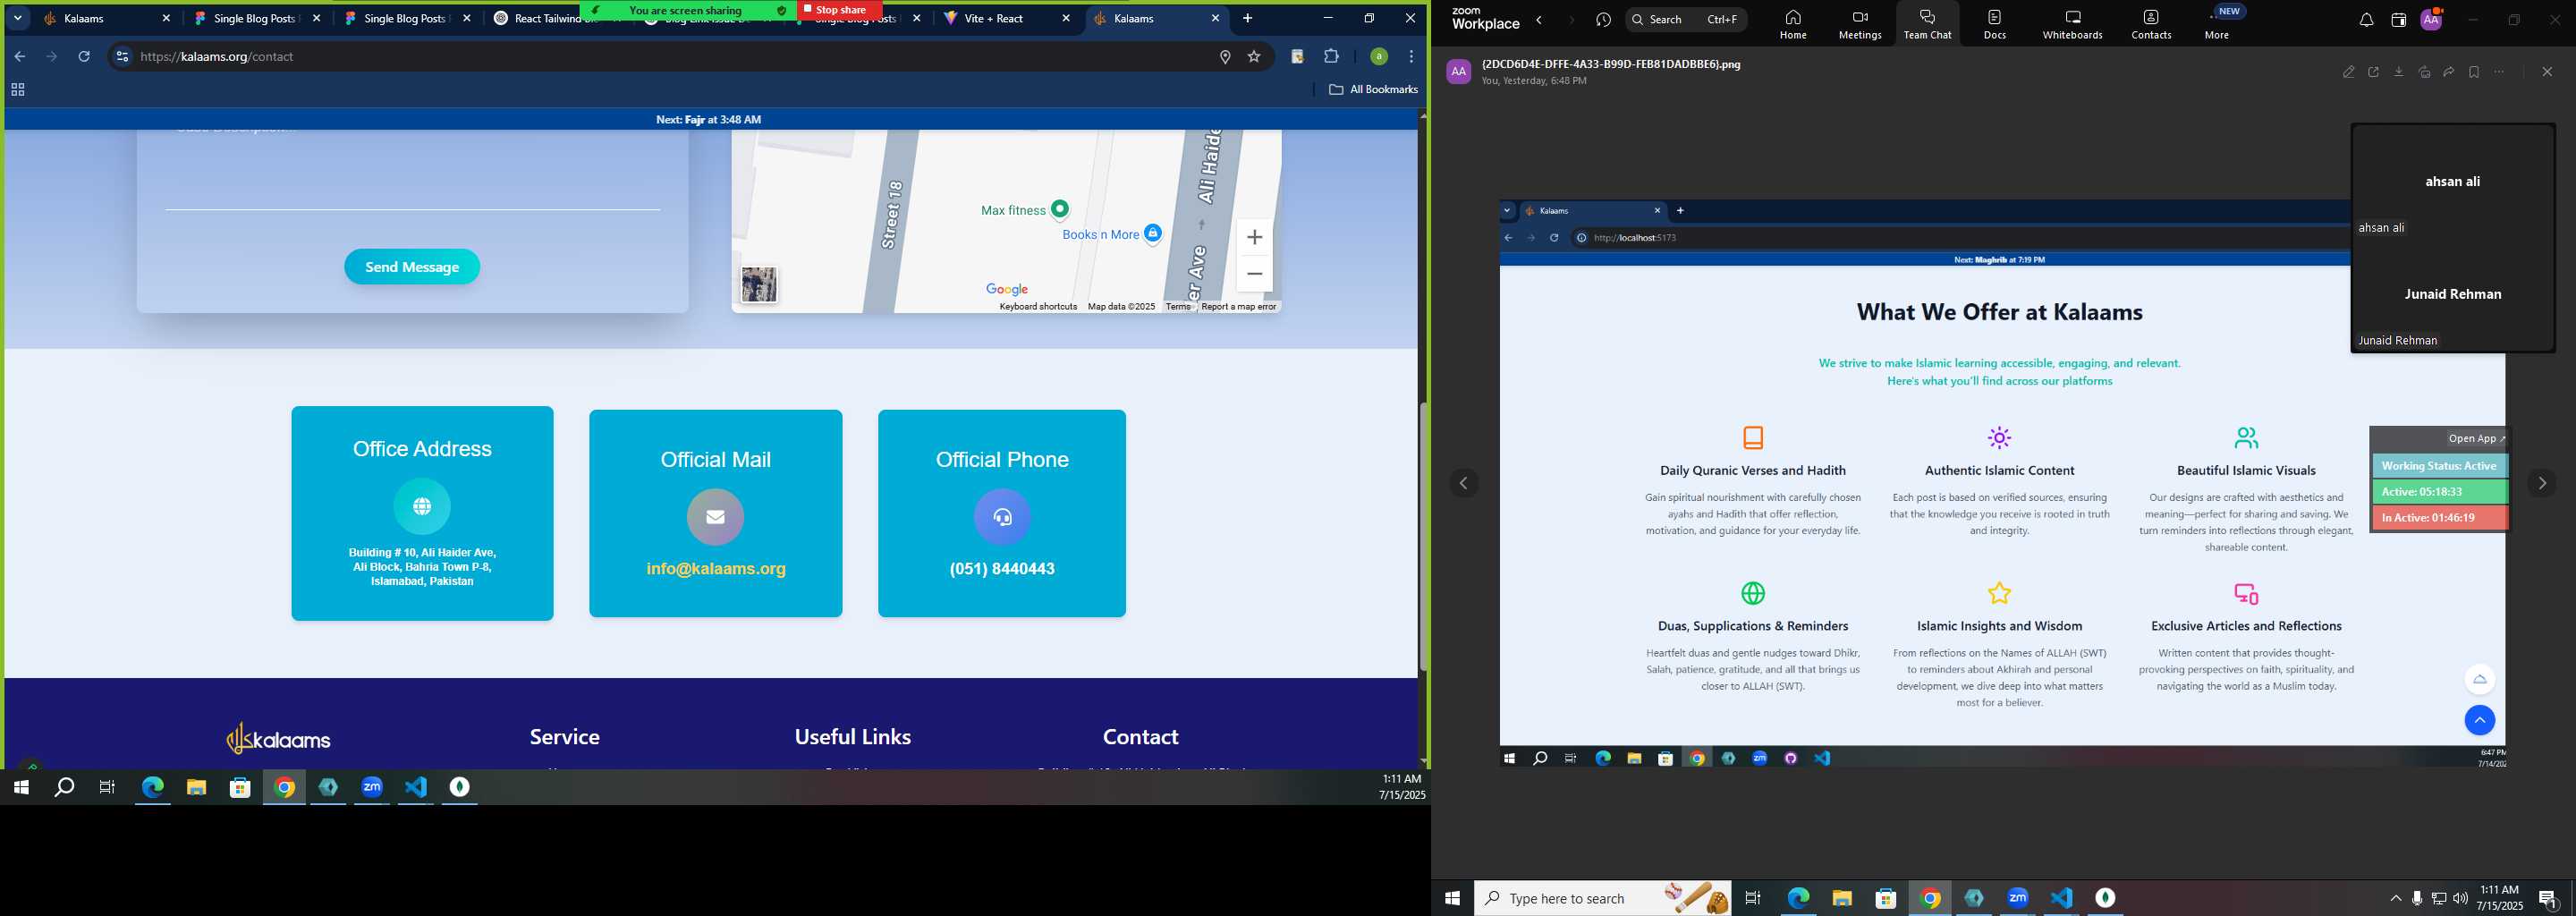Open image viewer more options ellipsis
This screenshot has width=2576, height=916.
(x=2500, y=72)
